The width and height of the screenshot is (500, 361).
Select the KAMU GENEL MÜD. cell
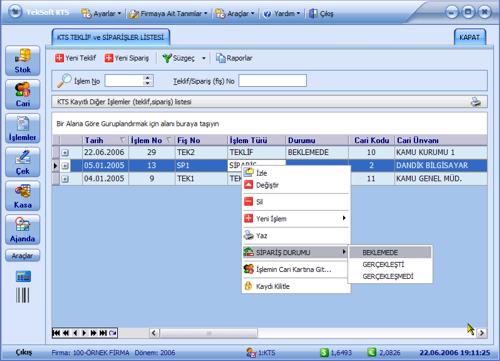[441, 179]
